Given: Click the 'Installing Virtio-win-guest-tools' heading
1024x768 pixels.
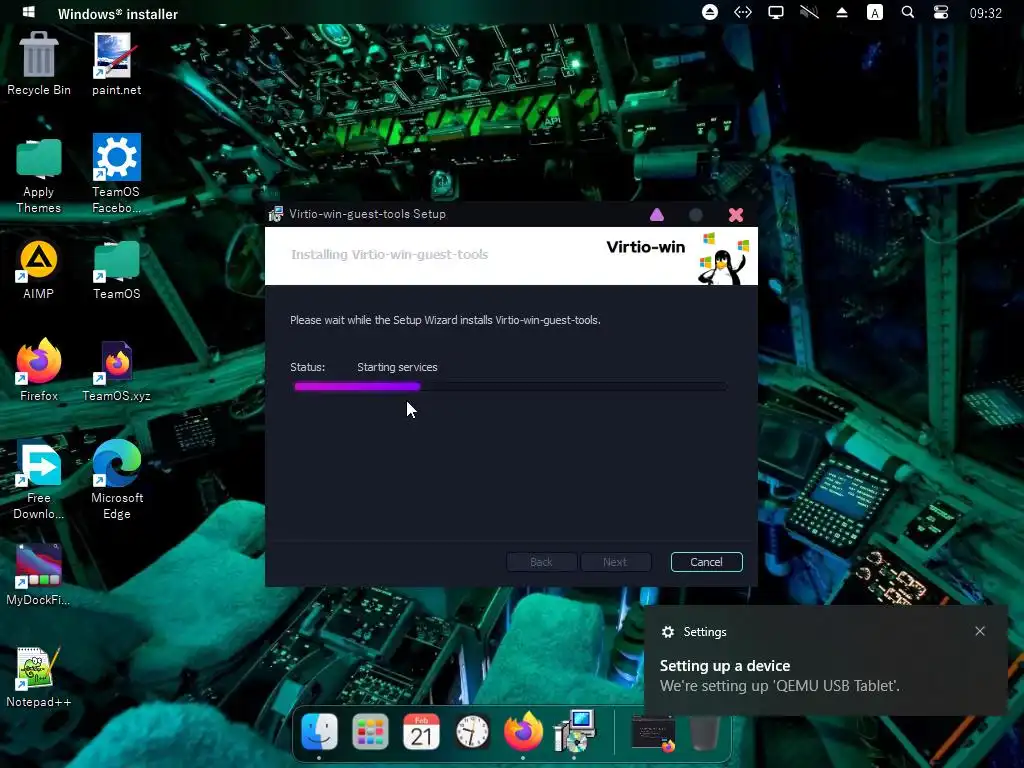Looking at the screenshot, I should 390,255.
